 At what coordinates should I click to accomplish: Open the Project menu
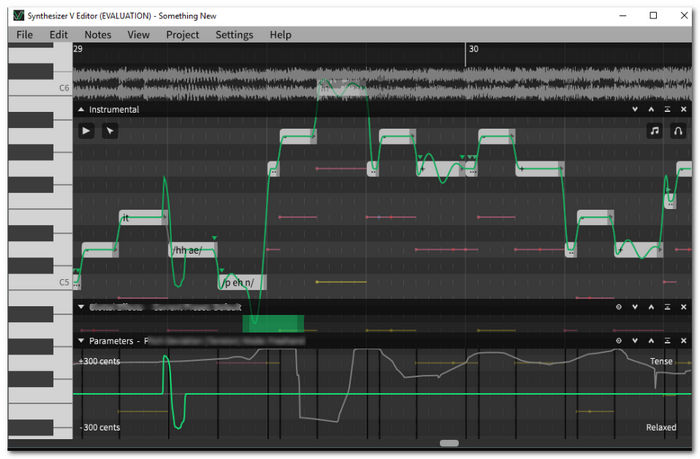(182, 34)
